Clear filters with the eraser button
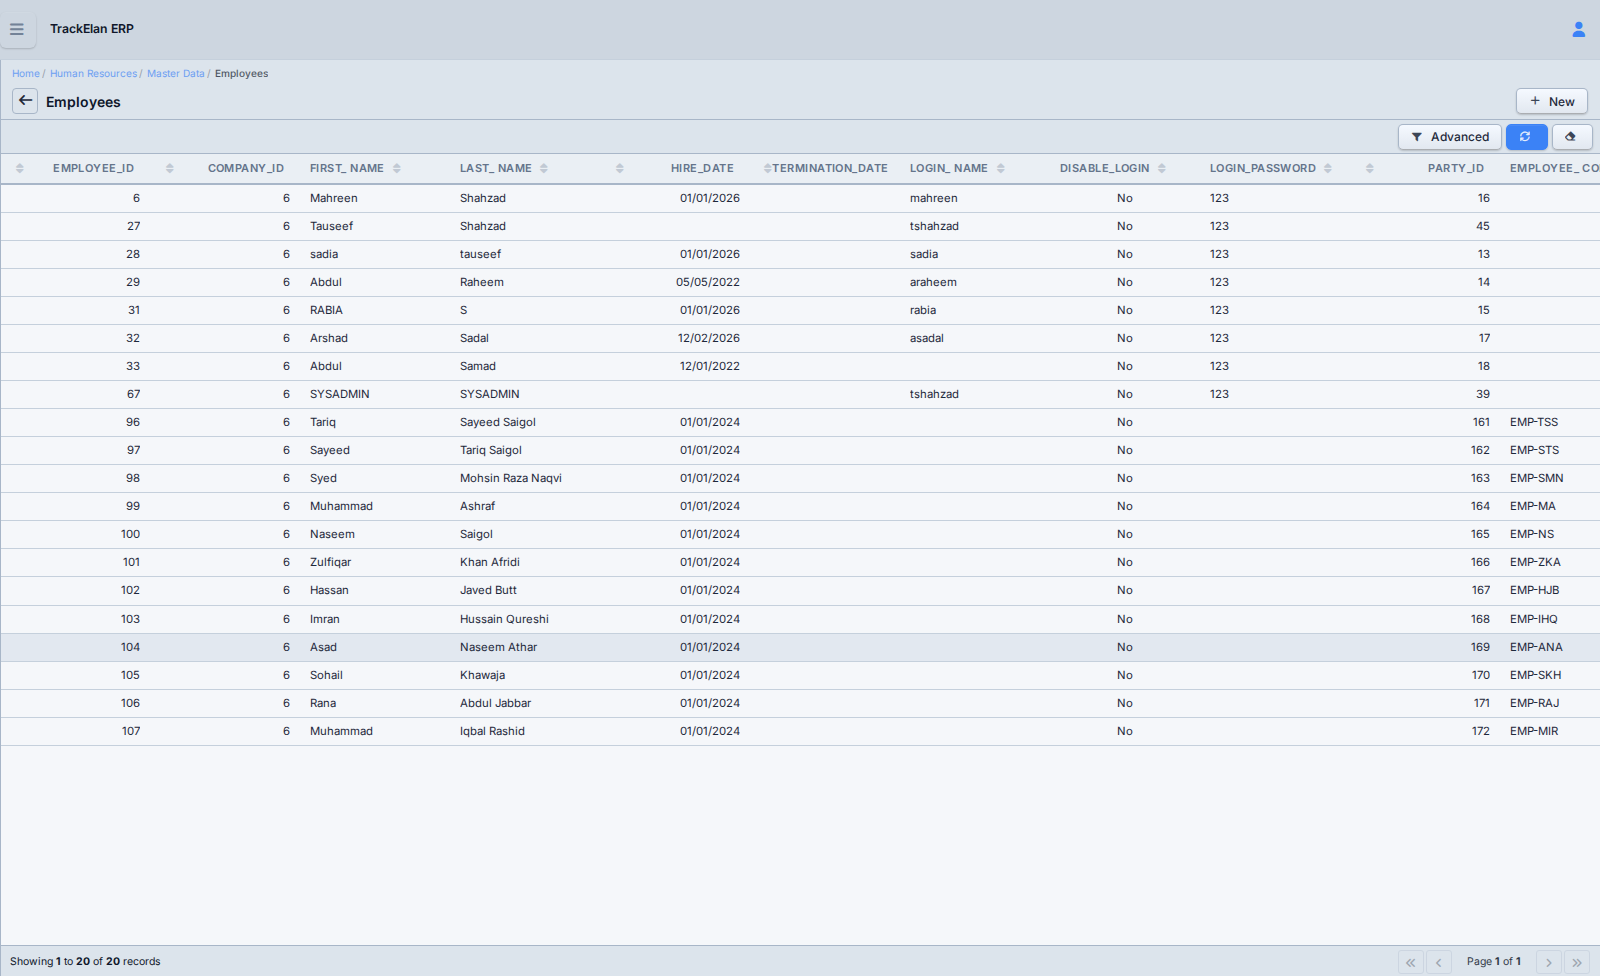The width and height of the screenshot is (1600, 976). pyautogui.click(x=1571, y=137)
